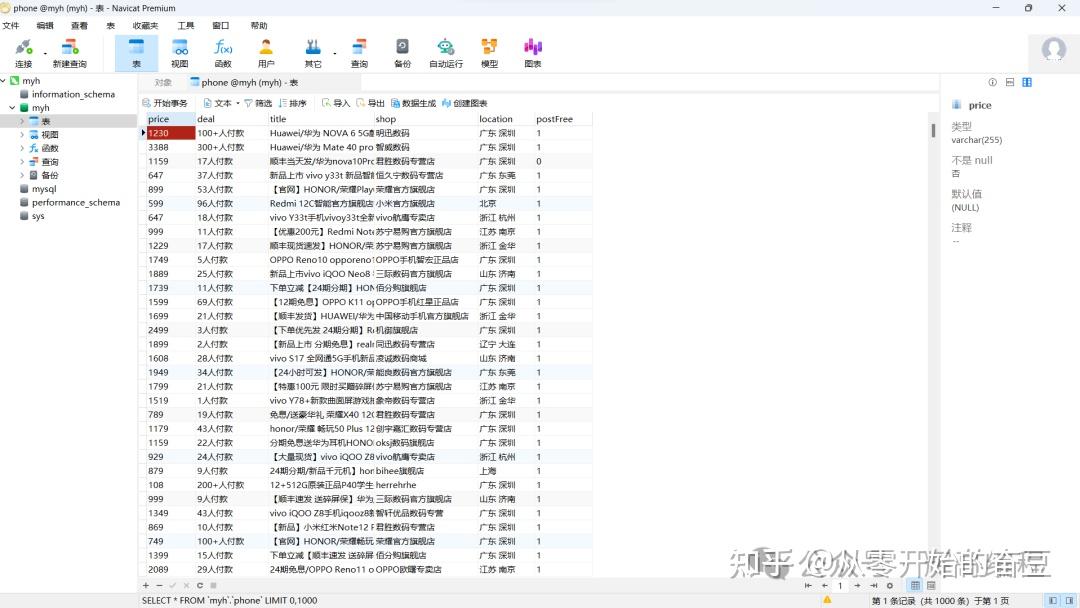Image resolution: width=1080 pixels, height=608 pixels.
Task: Toggle the left navigation pane
Action: [1052, 600]
